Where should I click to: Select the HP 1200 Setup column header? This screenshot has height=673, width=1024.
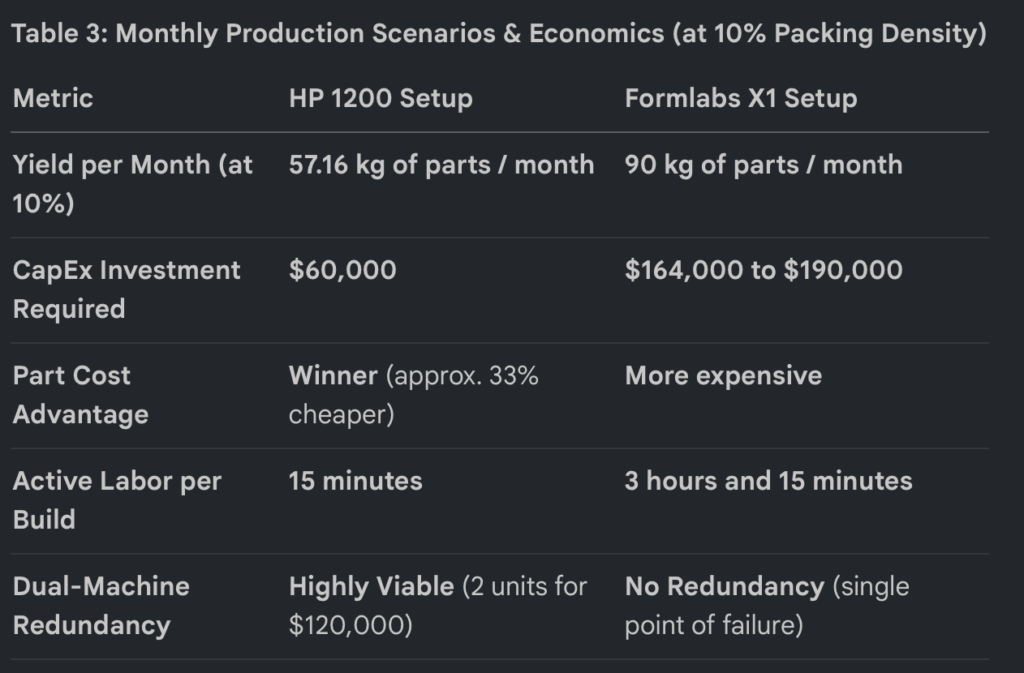point(381,99)
